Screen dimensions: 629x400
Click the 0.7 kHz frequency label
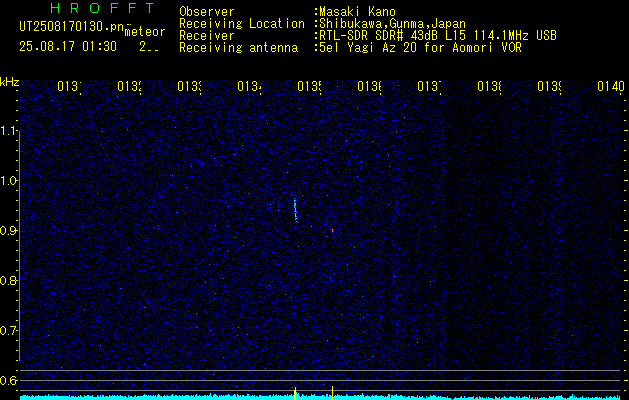[x=8, y=330]
